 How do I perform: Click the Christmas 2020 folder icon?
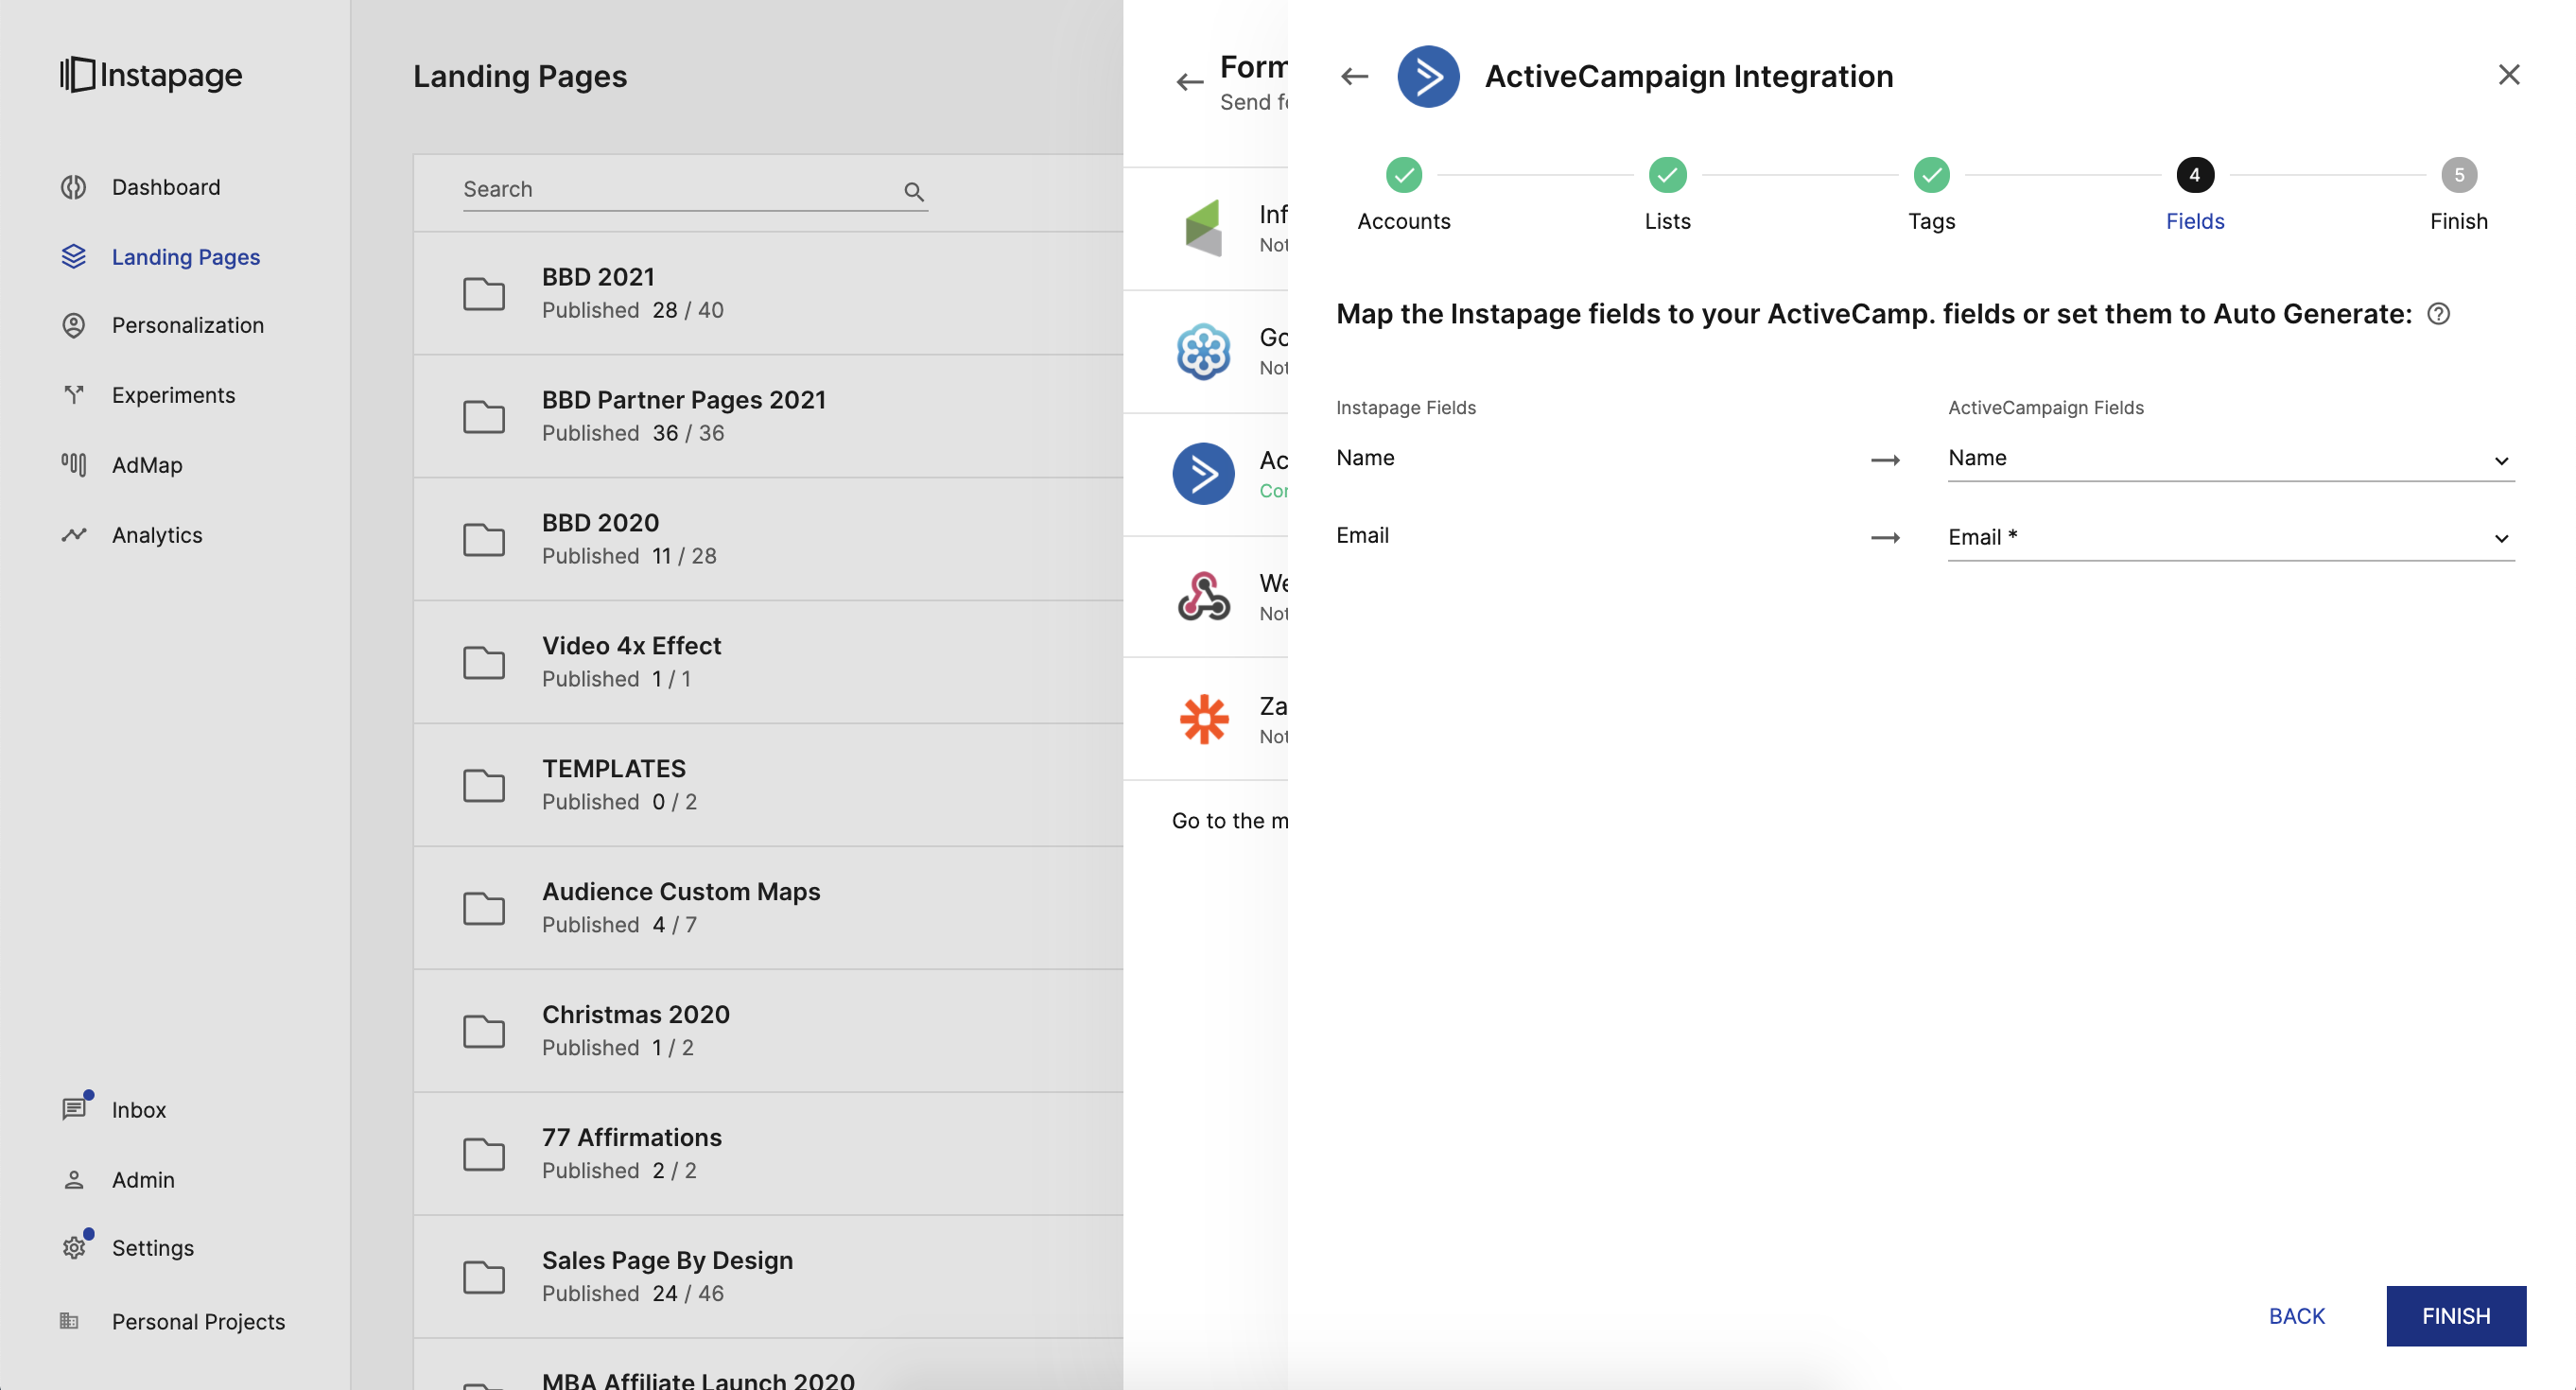pyautogui.click(x=484, y=1032)
